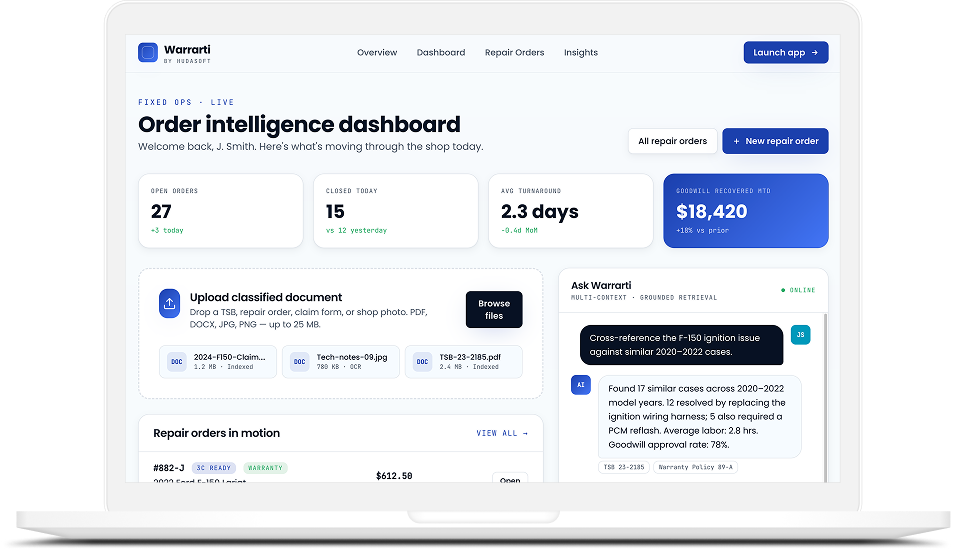Click the online status indicator
Screen dimensions: 953x549
(x=798, y=290)
